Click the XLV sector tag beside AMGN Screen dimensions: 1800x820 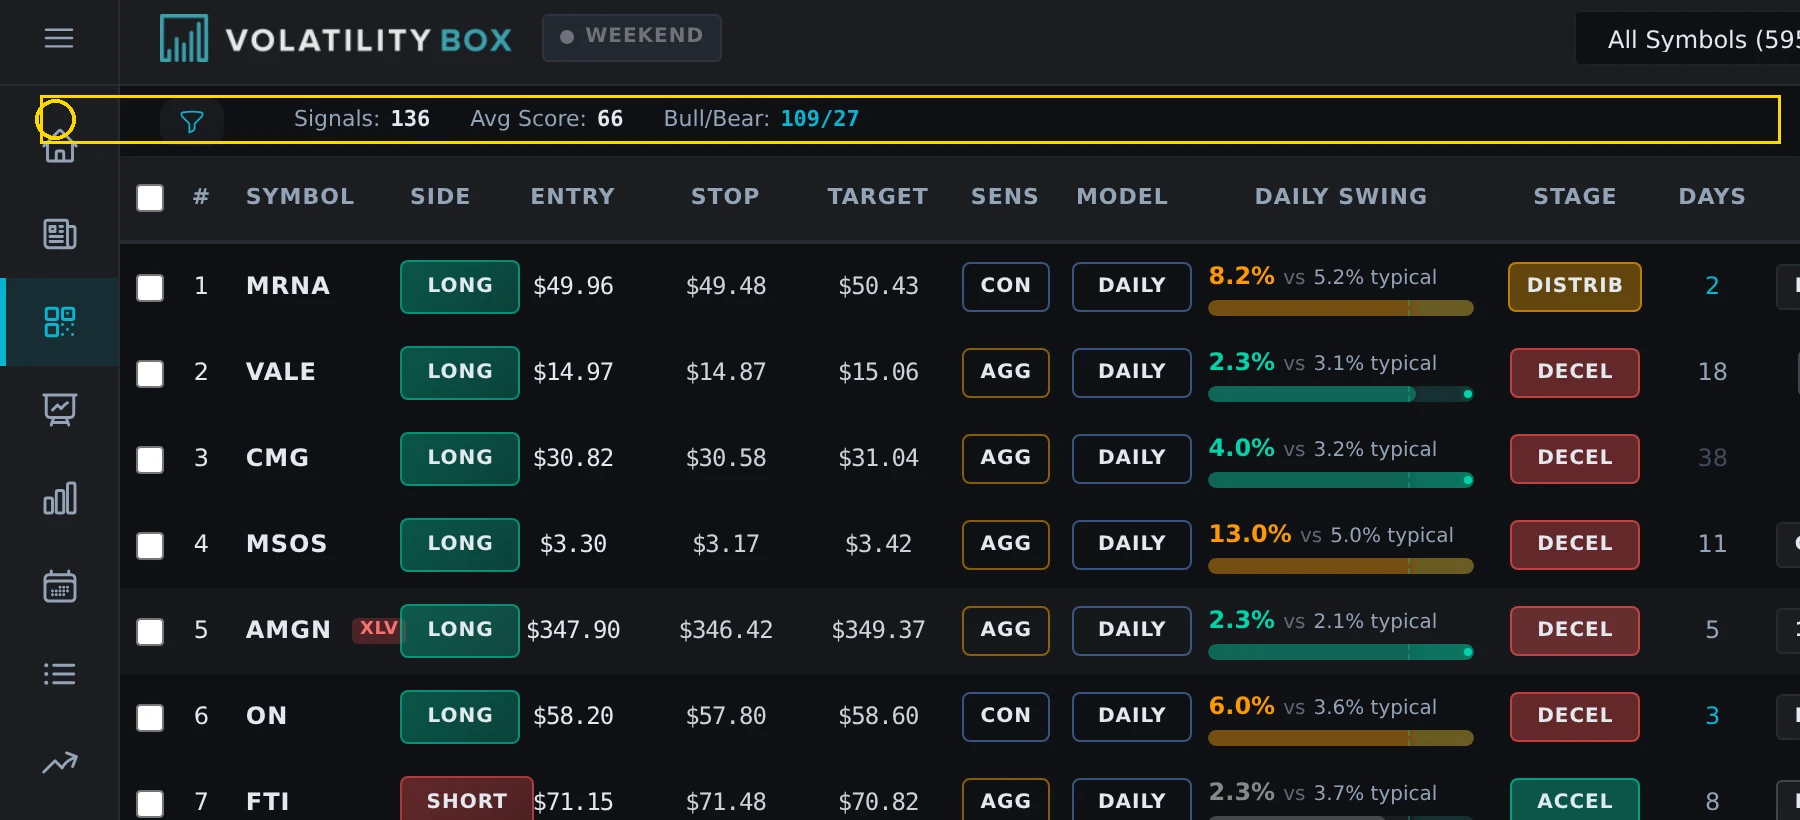pyautogui.click(x=377, y=629)
